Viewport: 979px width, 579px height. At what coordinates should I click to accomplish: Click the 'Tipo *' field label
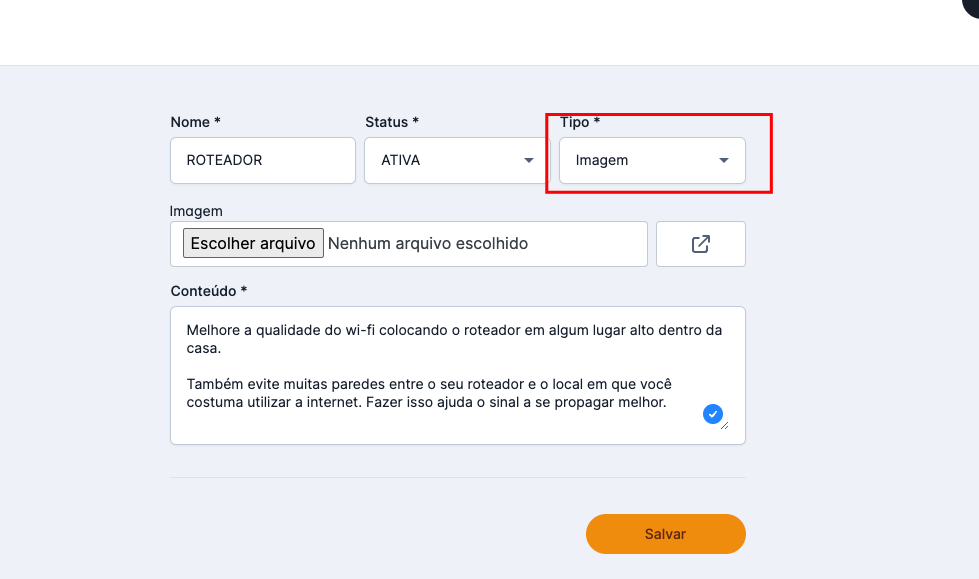tap(580, 122)
